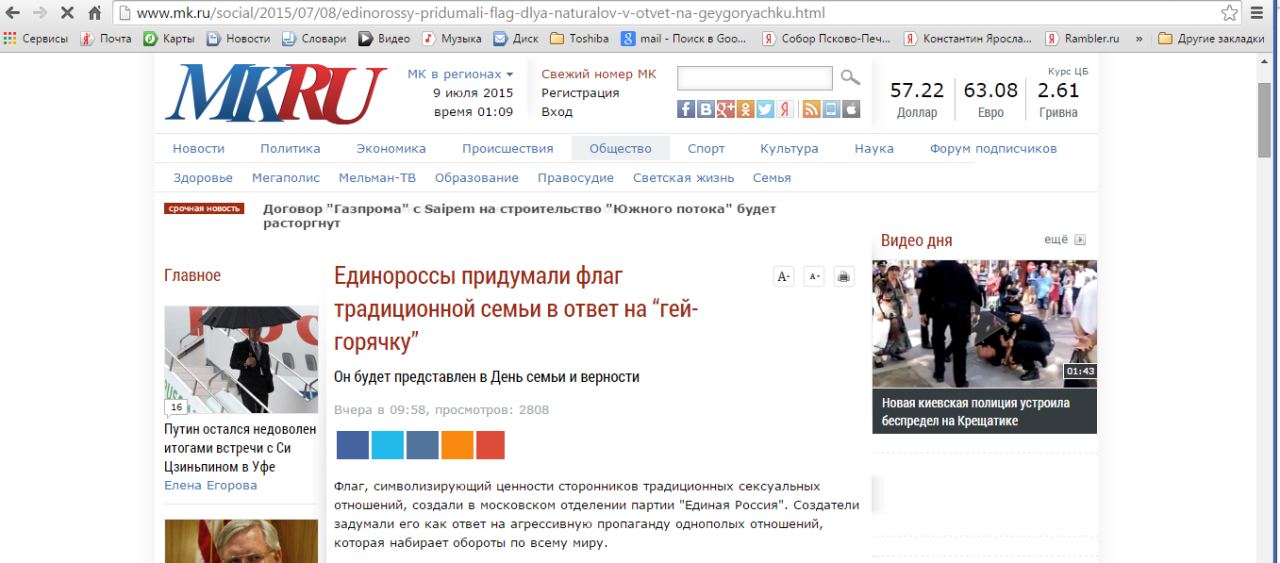Viewport: 1280px width, 563px height.
Task: Open Chrome hamburger menu
Action: click(x=1258, y=13)
